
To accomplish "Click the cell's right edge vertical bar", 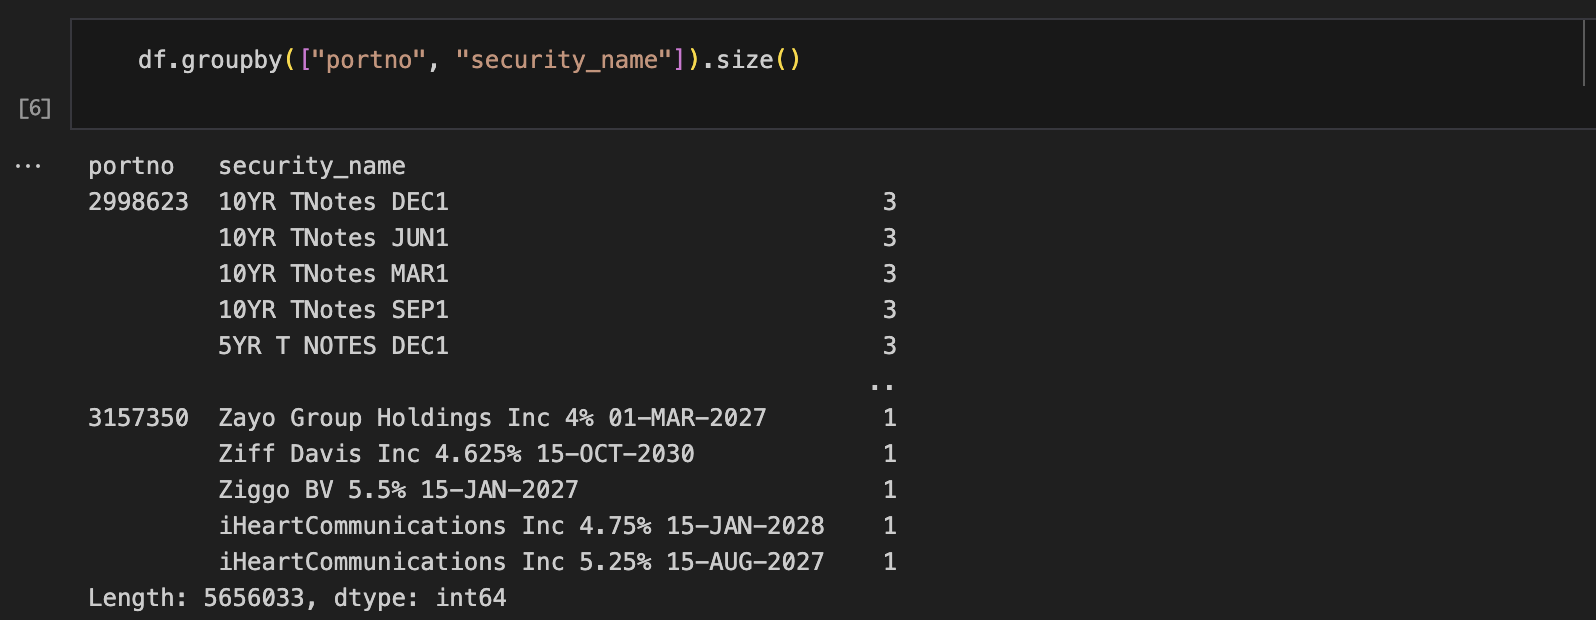I will tap(1584, 56).
